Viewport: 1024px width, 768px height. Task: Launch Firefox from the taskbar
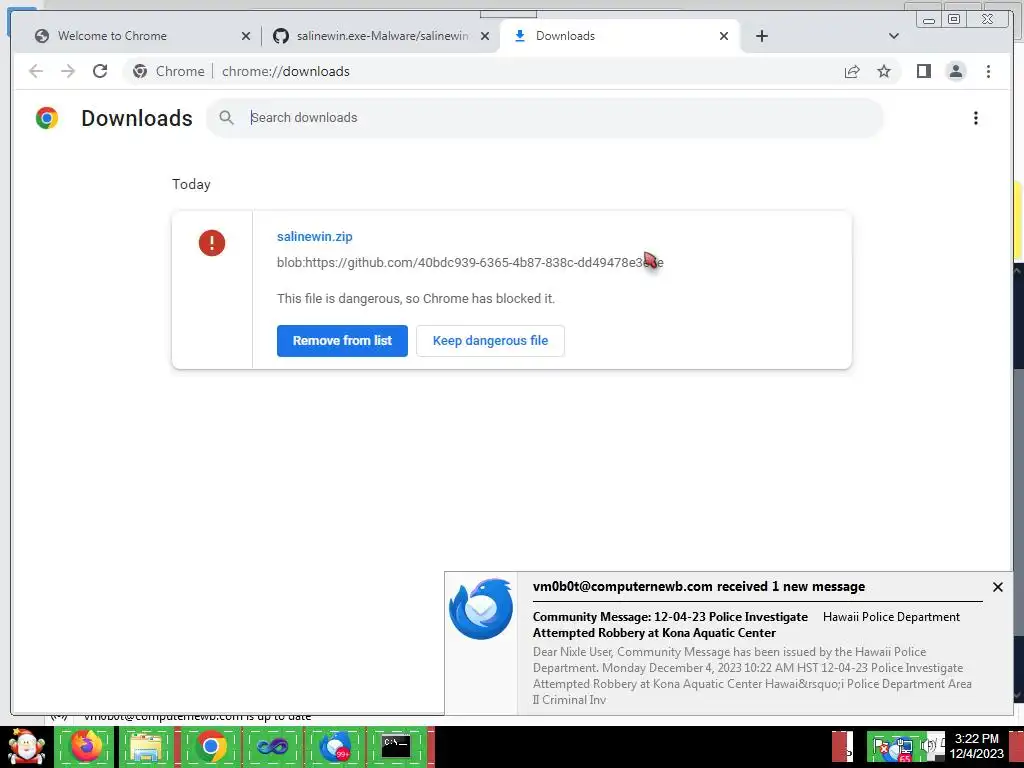pyautogui.click(x=86, y=747)
